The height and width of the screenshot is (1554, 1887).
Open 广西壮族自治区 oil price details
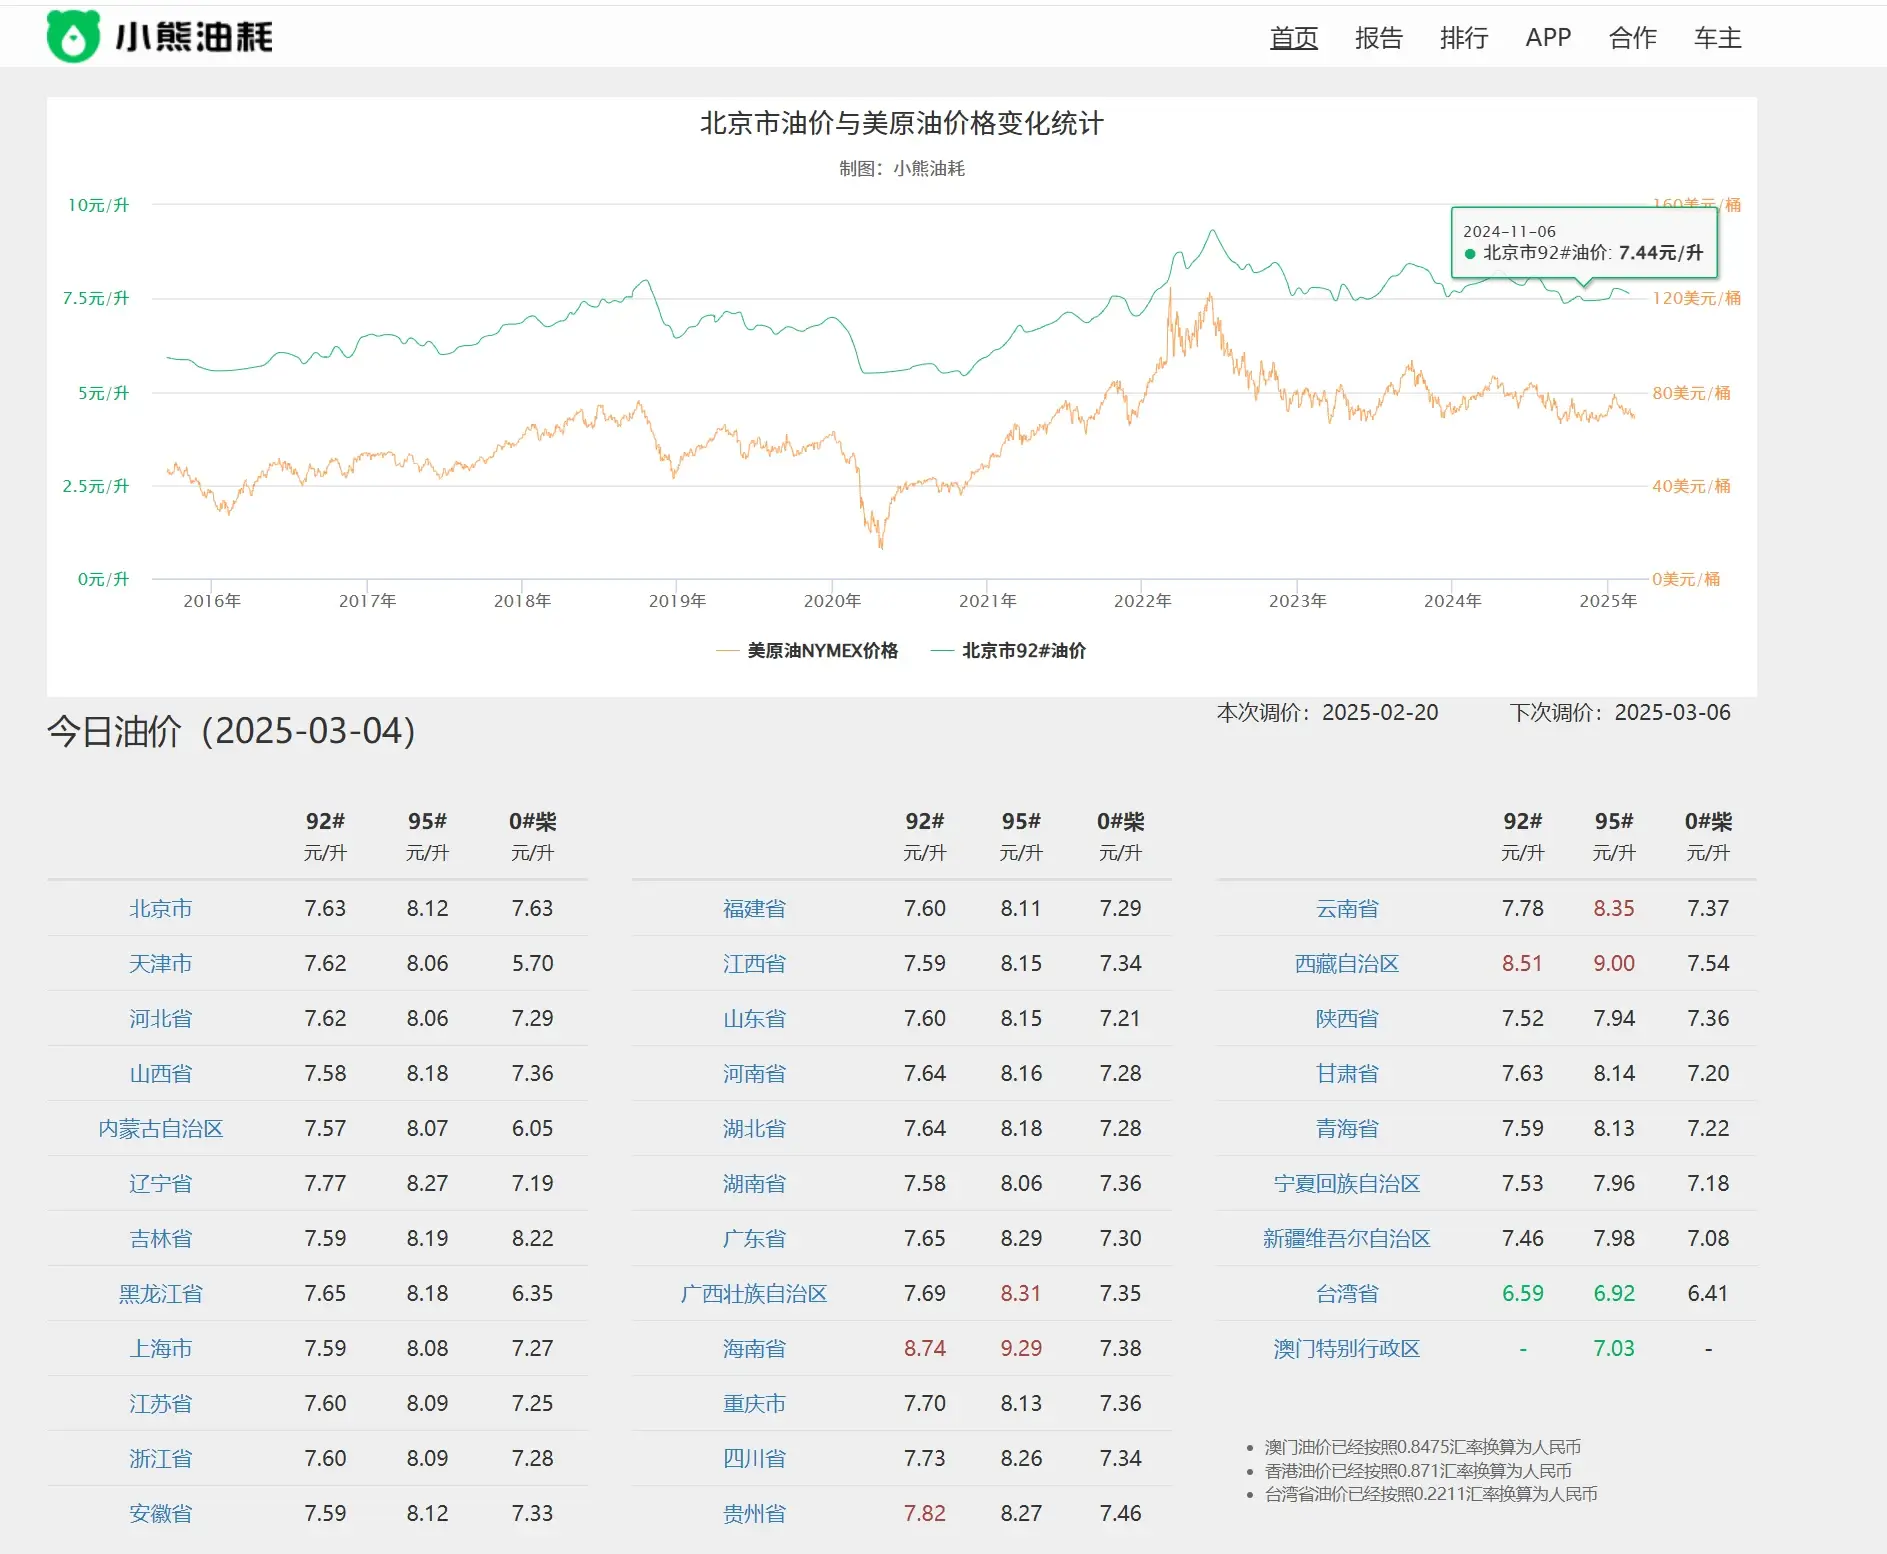(754, 1294)
